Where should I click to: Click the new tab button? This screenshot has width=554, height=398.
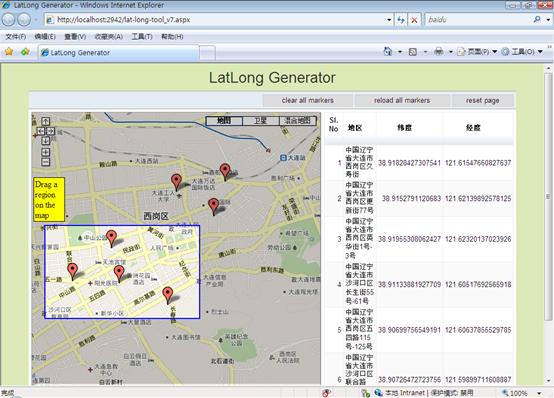coord(207,53)
